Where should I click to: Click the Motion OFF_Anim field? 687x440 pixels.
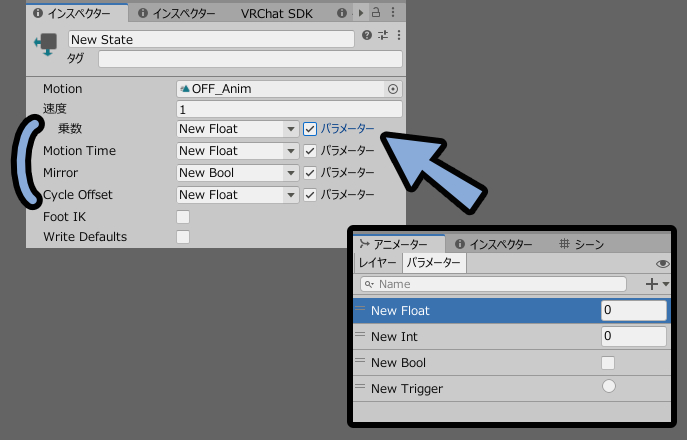click(x=289, y=89)
